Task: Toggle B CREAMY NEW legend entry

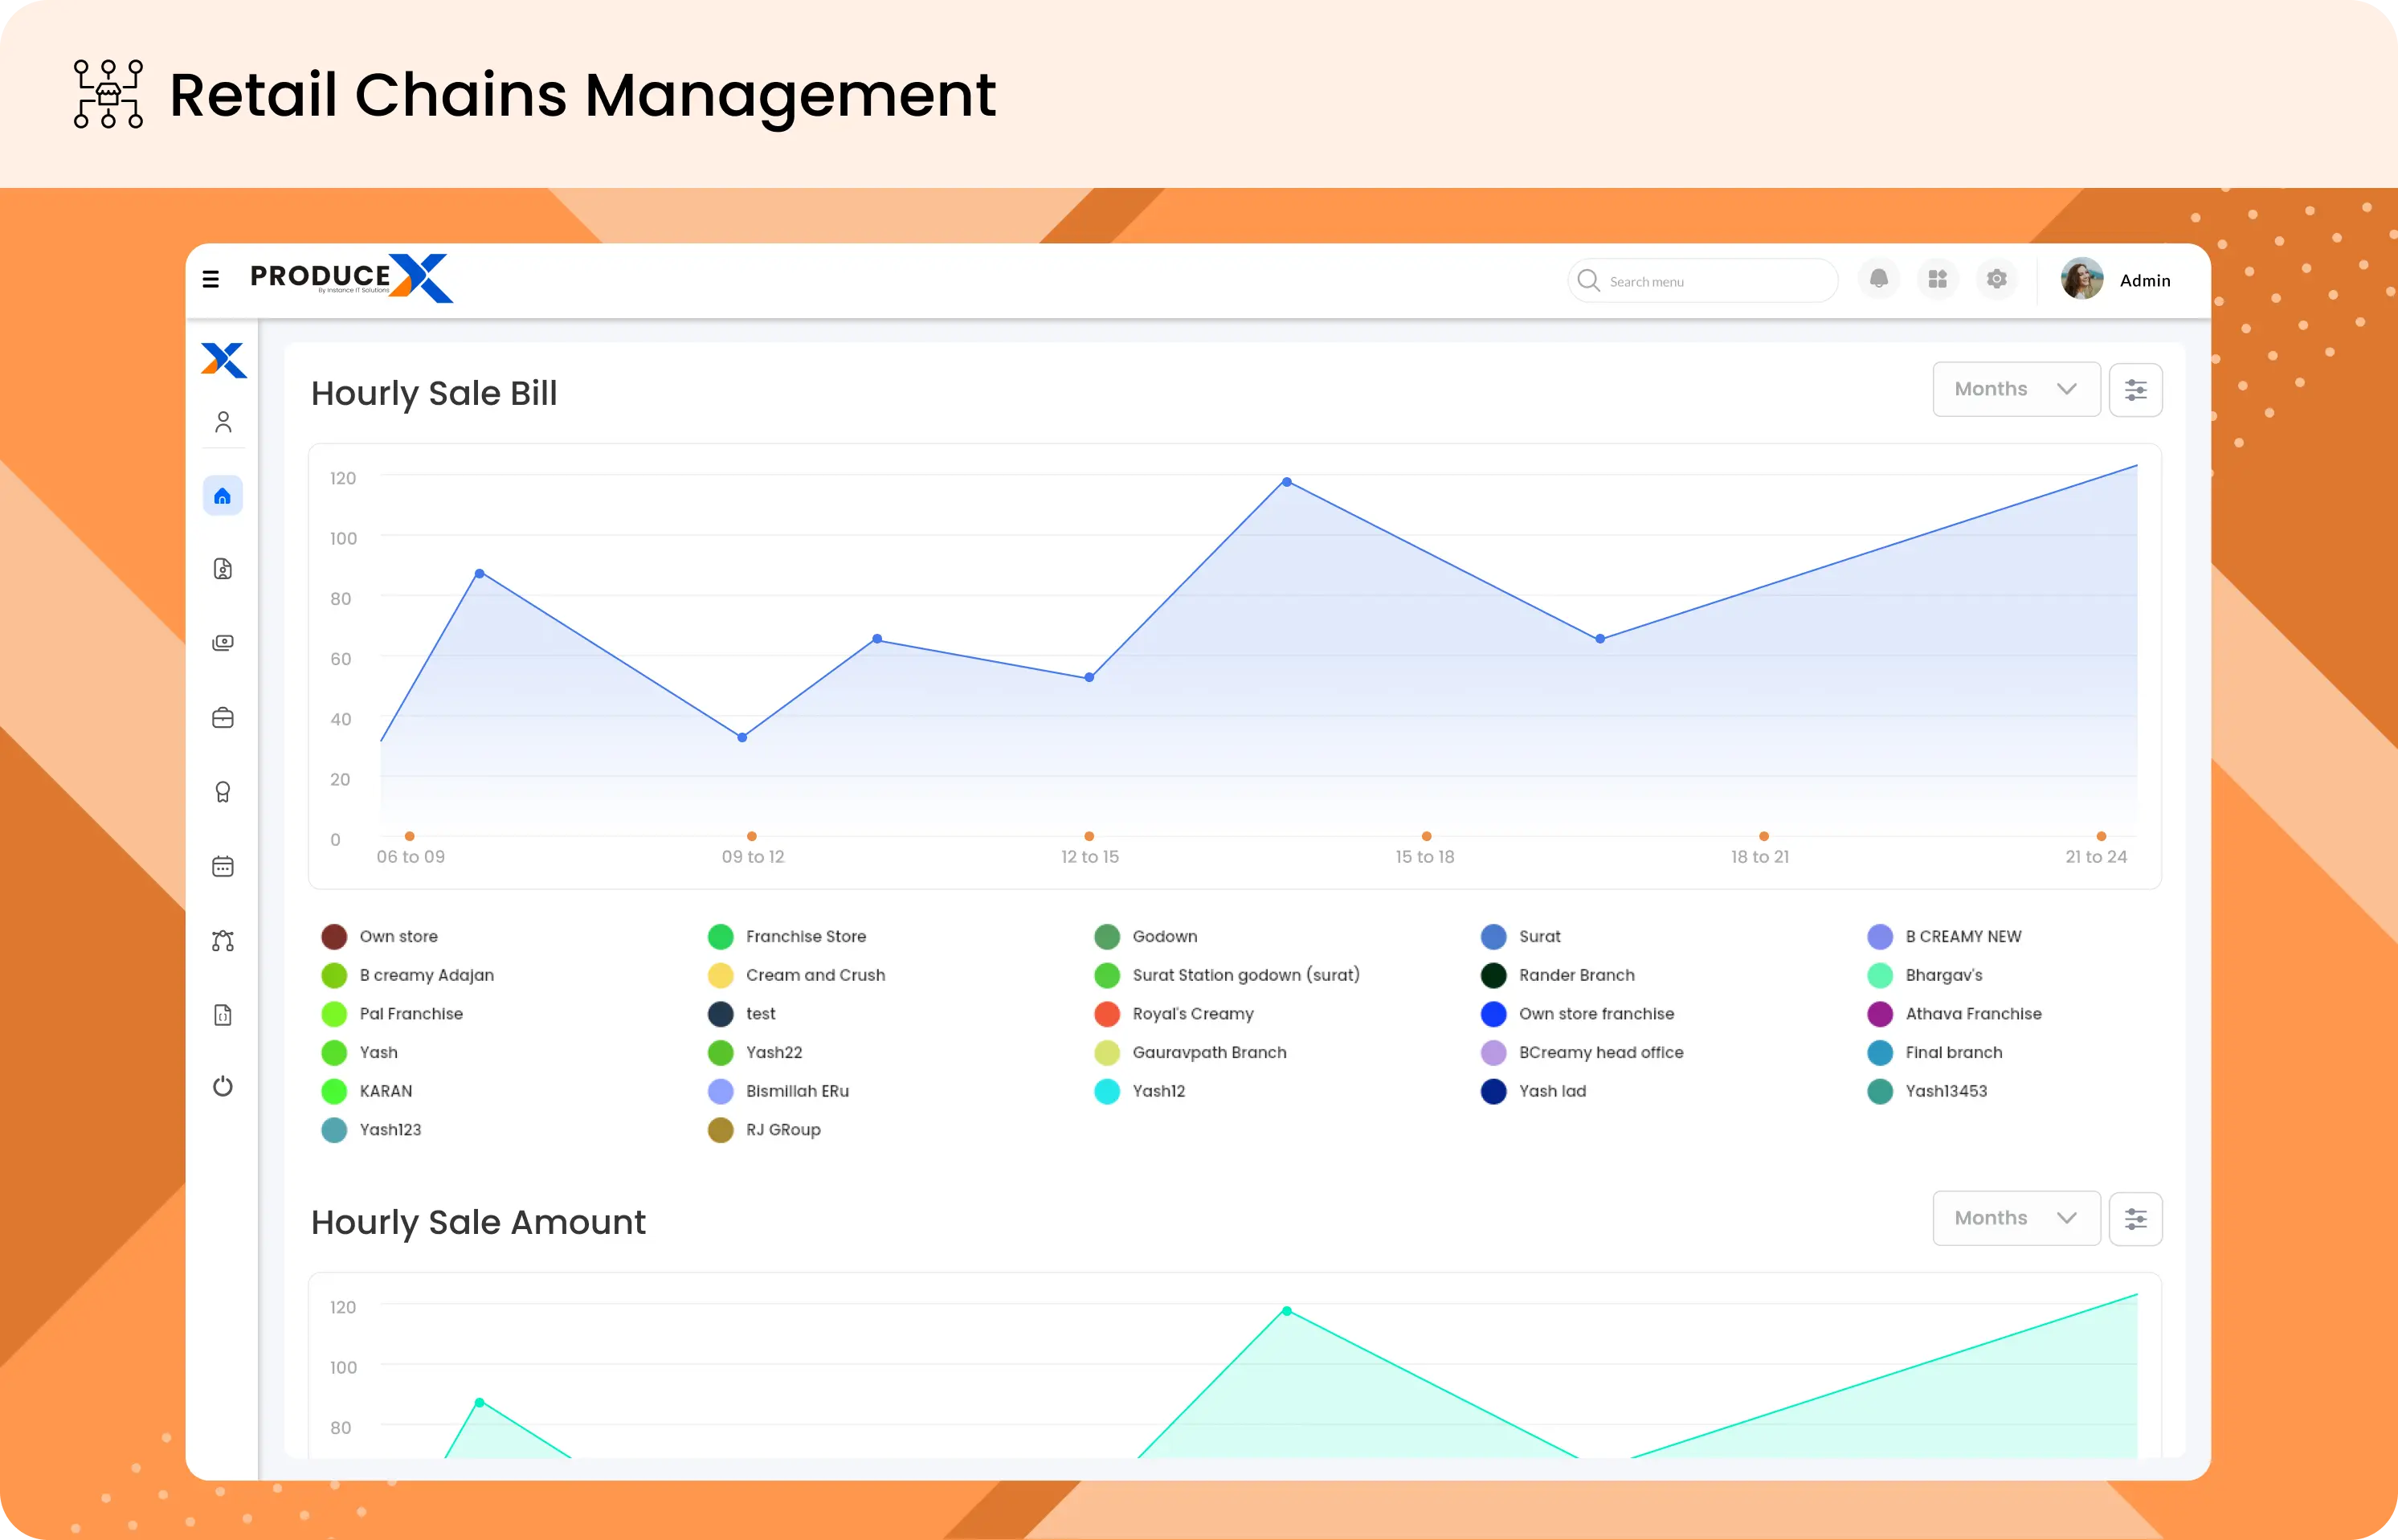Action: point(1944,936)
